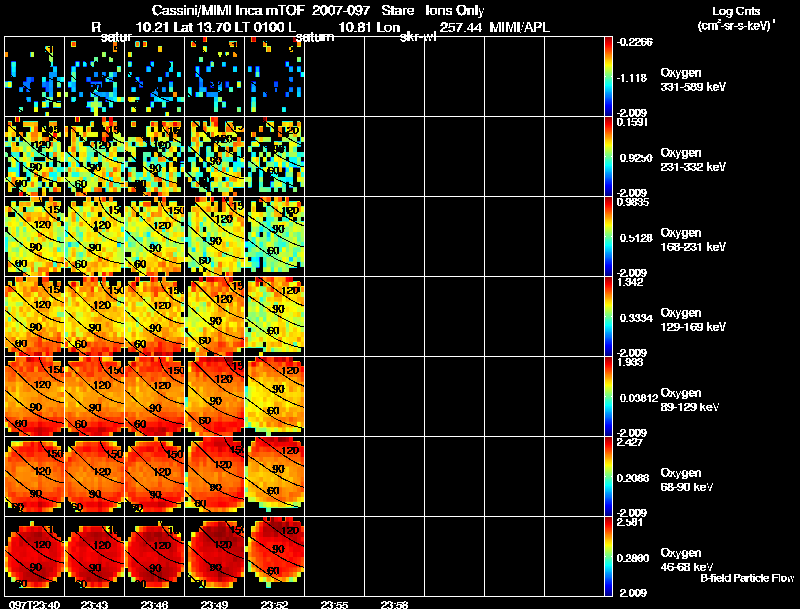Image resolution: width=800 pixels, height=609 pixels.
Task: Click the bottom colorbar for 46-68 keV
Action: click(608, 556)
